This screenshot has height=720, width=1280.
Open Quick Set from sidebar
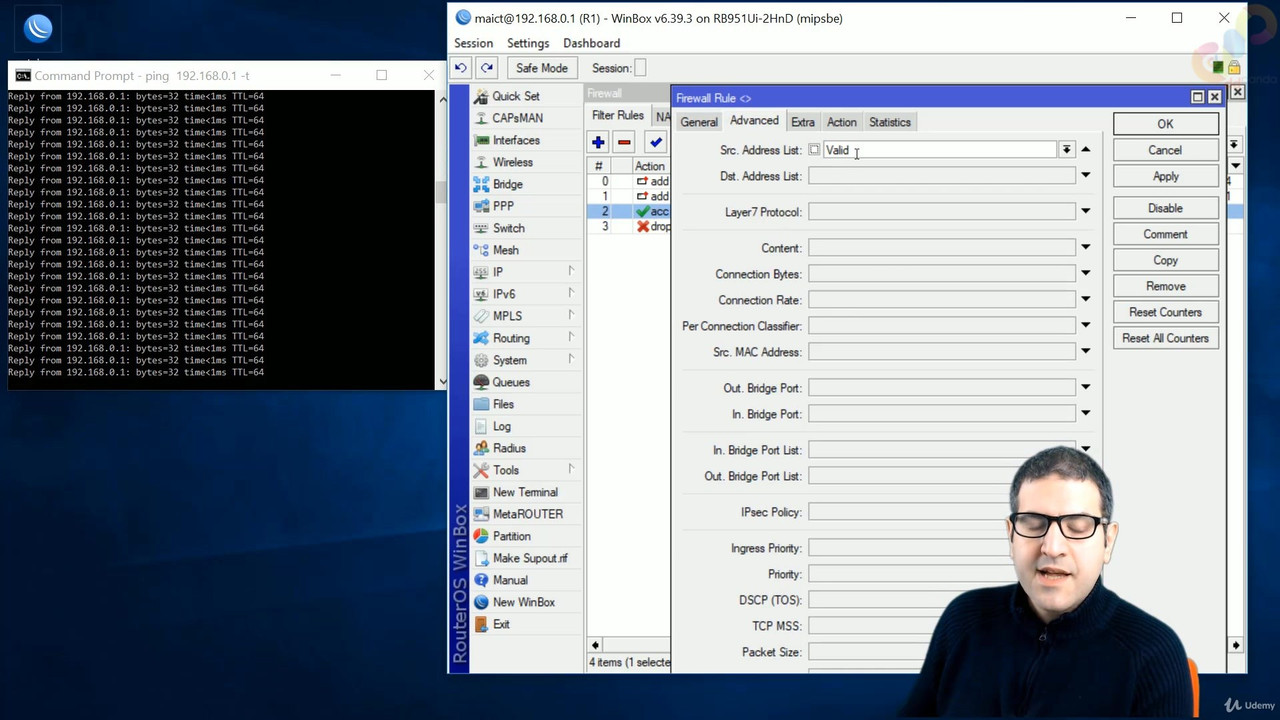[515, 96]
